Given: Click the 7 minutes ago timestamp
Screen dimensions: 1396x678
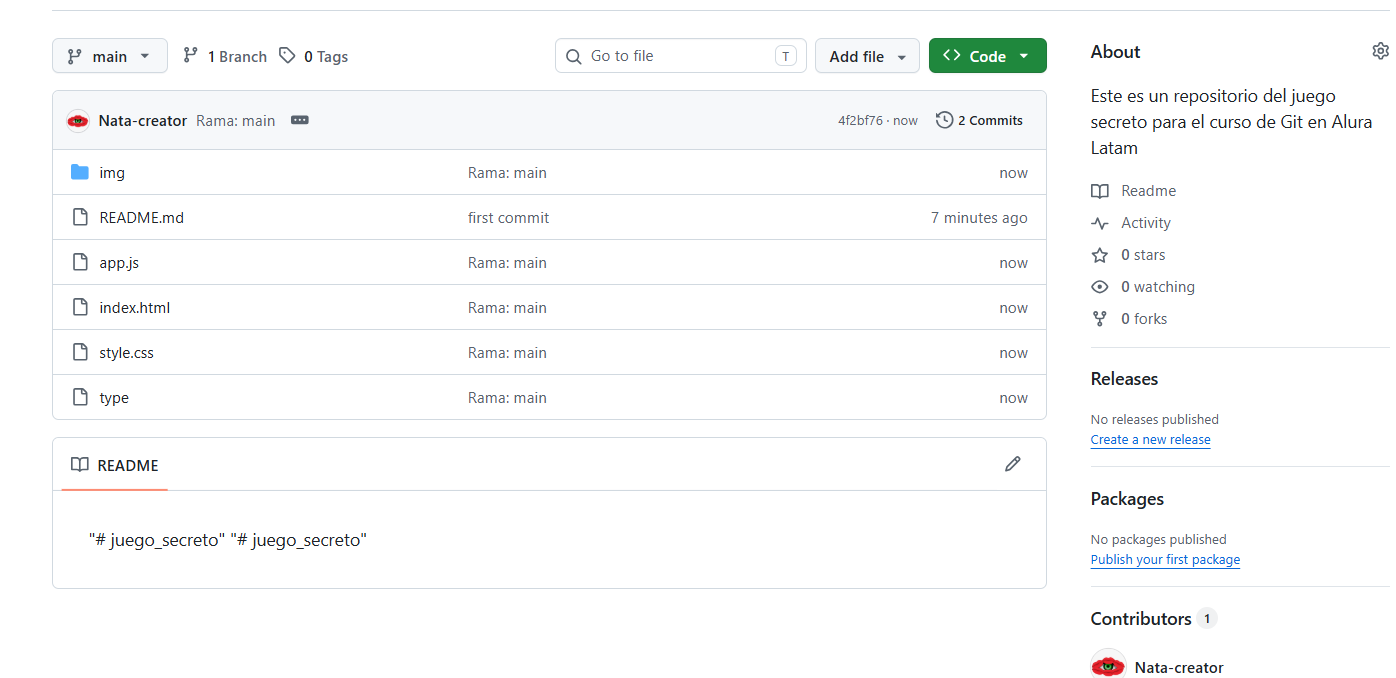Looking at the screenshot, I should pyautogui.click(x=979, y=217).
